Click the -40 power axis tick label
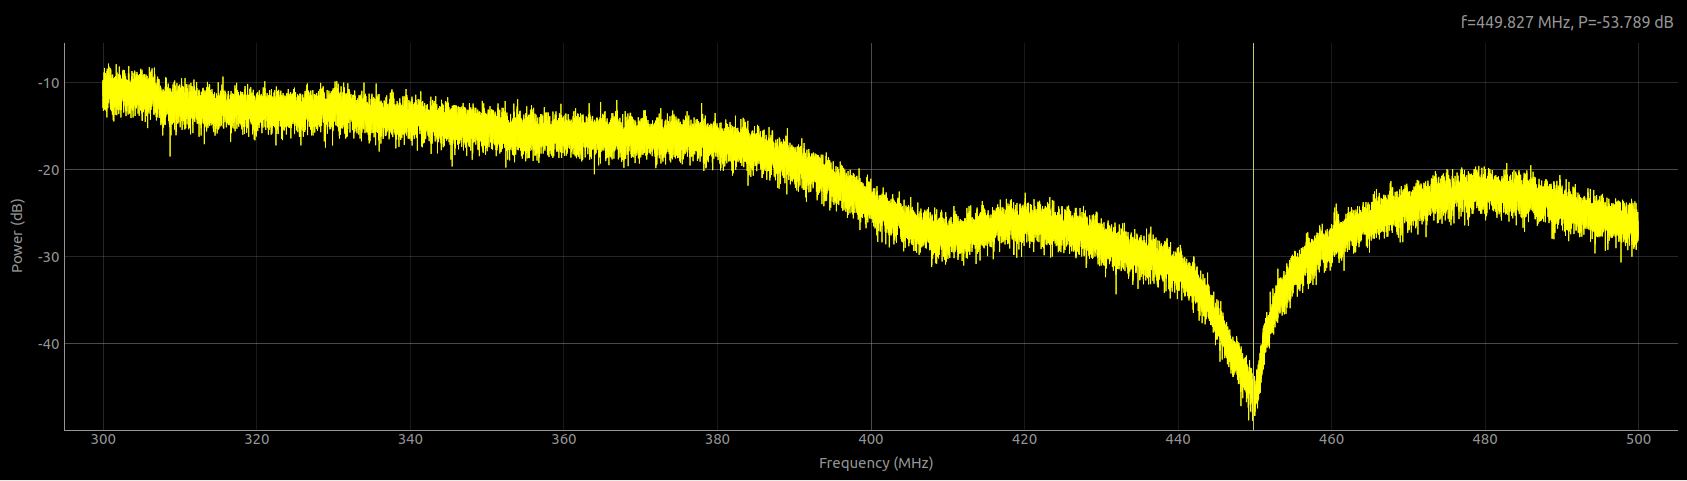 [x=49, y=344]
